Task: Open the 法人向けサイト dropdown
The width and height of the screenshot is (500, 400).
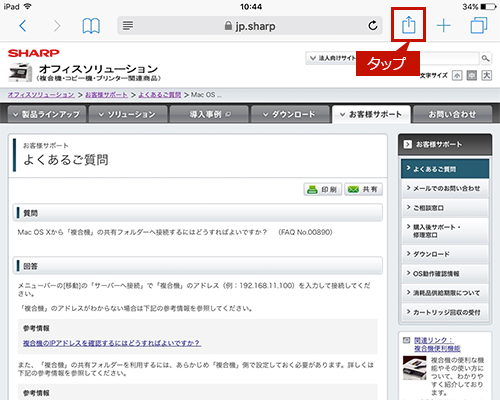Action: [x=331, y=58]
